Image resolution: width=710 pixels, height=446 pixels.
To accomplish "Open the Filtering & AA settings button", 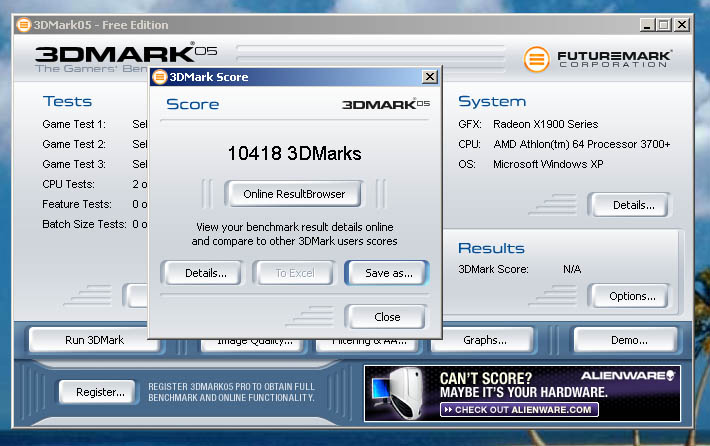I will 369,344.
